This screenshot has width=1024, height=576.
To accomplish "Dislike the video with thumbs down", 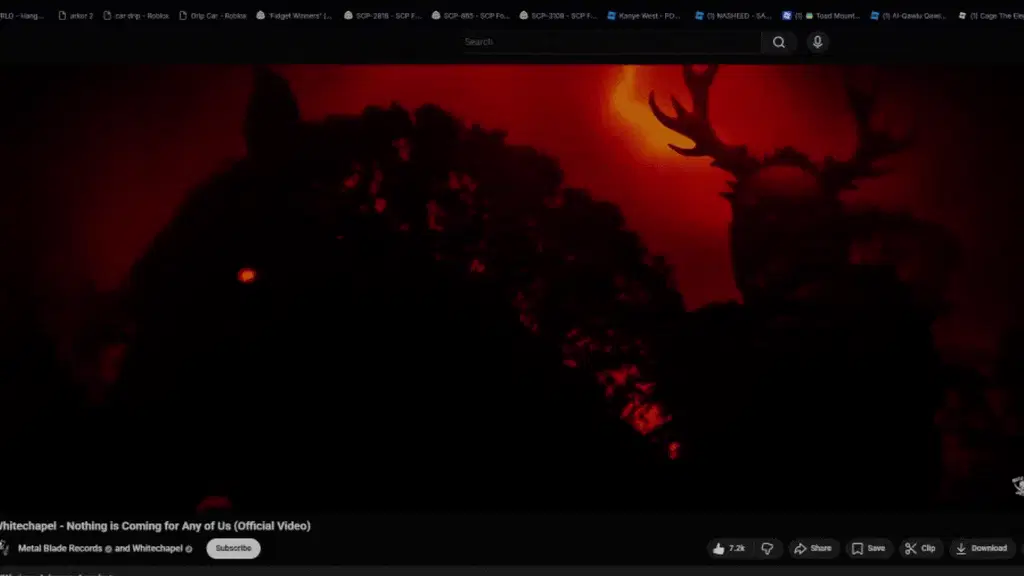I will click(x=767, y=549).
